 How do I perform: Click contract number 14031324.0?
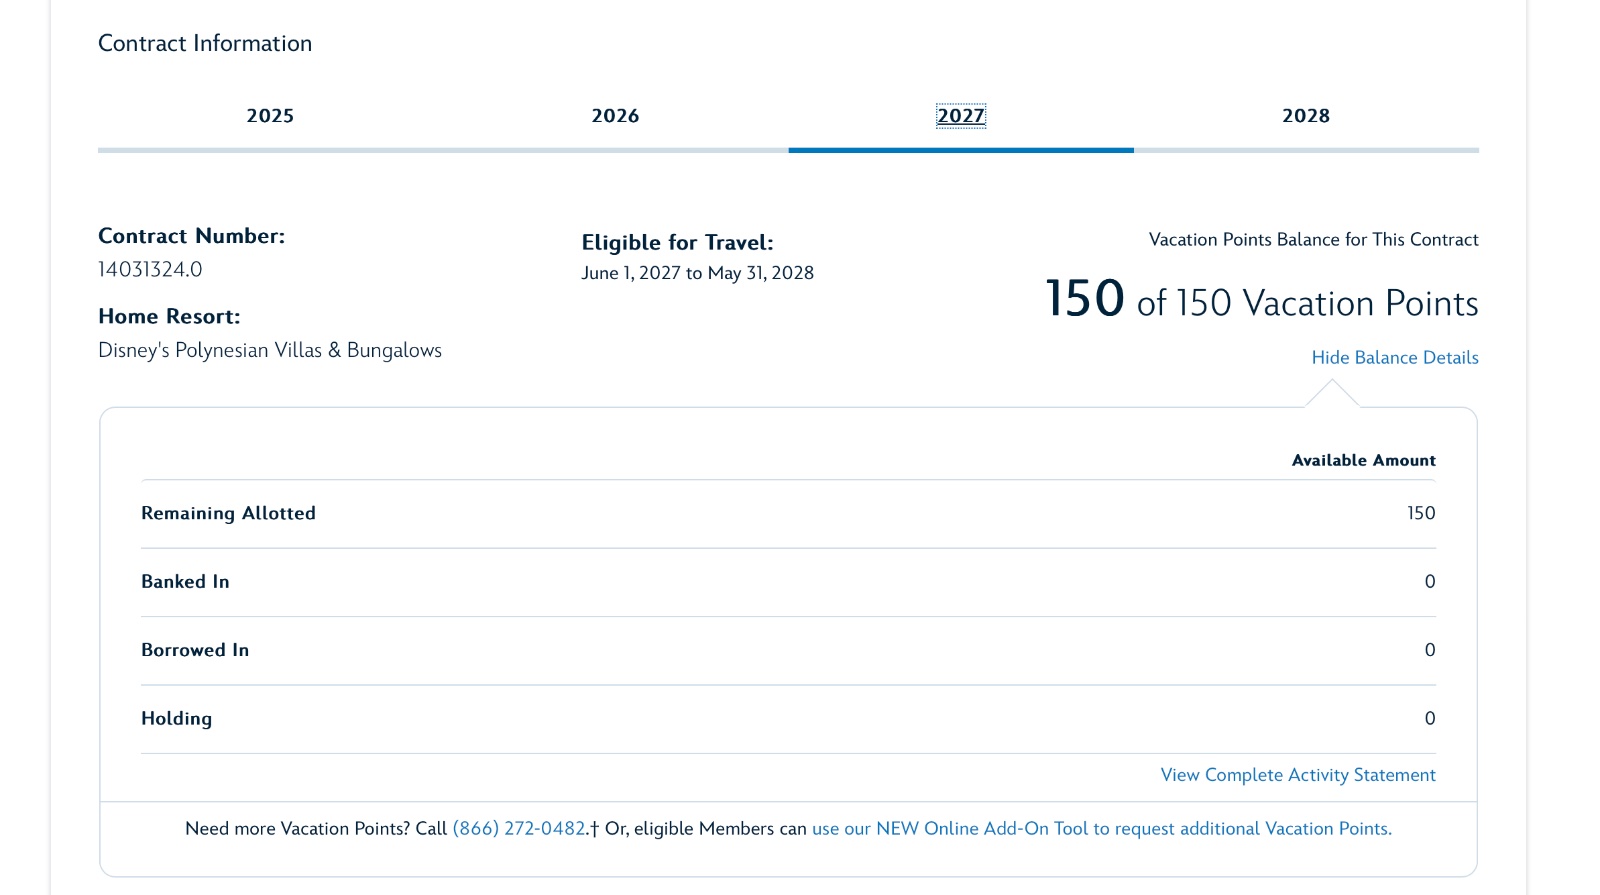(150, 270)
